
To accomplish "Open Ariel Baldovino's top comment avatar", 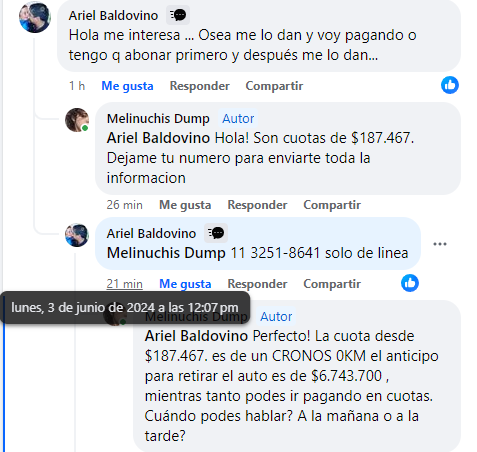I will point(35,17).
